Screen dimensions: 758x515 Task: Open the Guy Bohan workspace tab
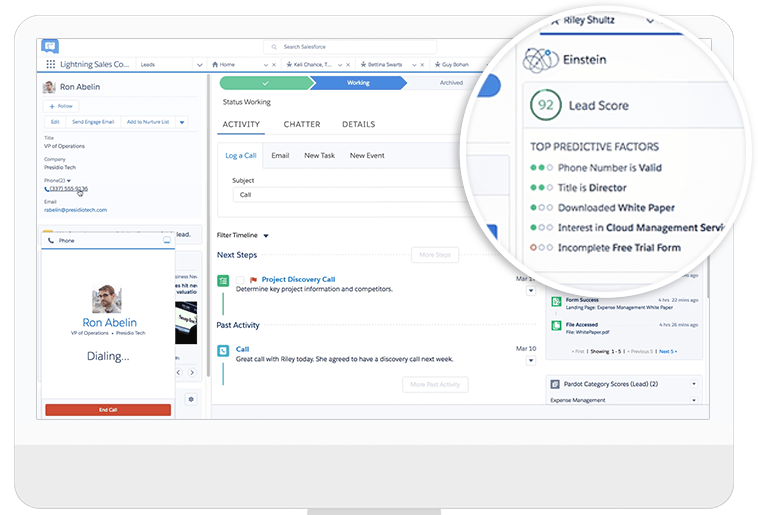click(452, 64)
